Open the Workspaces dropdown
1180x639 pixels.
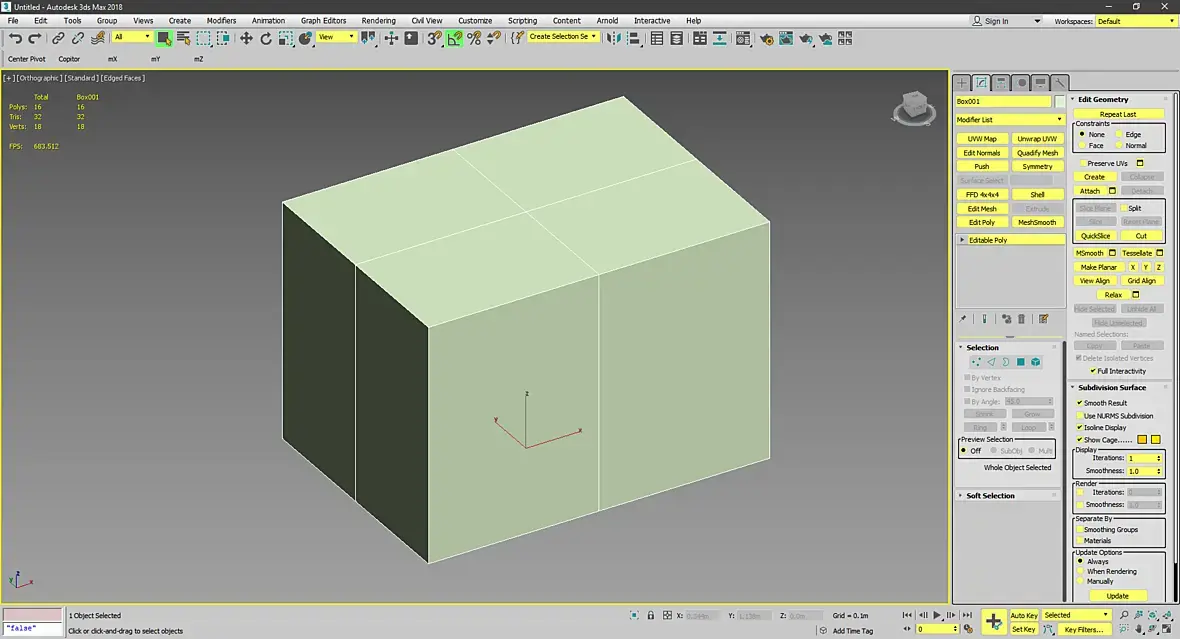[1135, 21]
